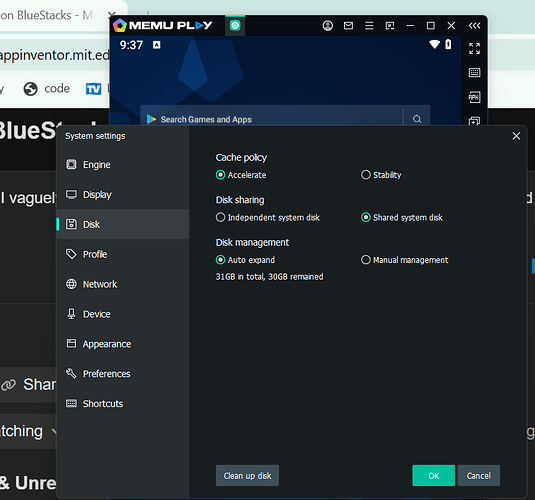Viewport: 535px width, 500px height.
Task: Confirm settings with the OK button
Action: pyautogui.click(x=433, y=475)
